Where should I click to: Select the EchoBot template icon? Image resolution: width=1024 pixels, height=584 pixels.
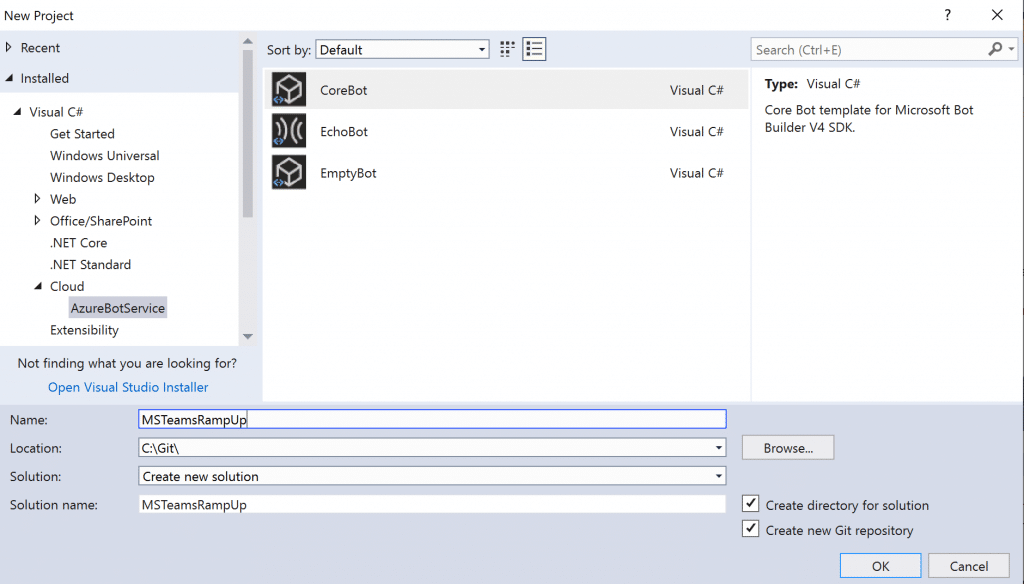point(289,131)
